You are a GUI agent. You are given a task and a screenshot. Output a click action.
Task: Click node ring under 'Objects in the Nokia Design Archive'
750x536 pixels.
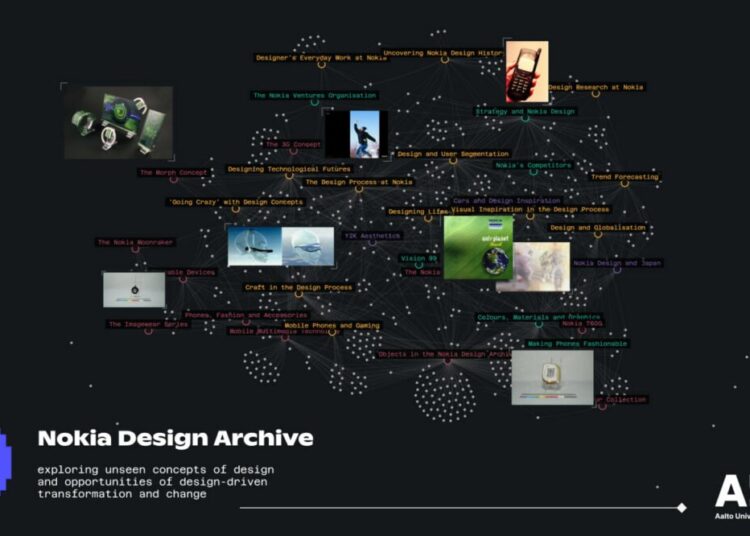448,361
